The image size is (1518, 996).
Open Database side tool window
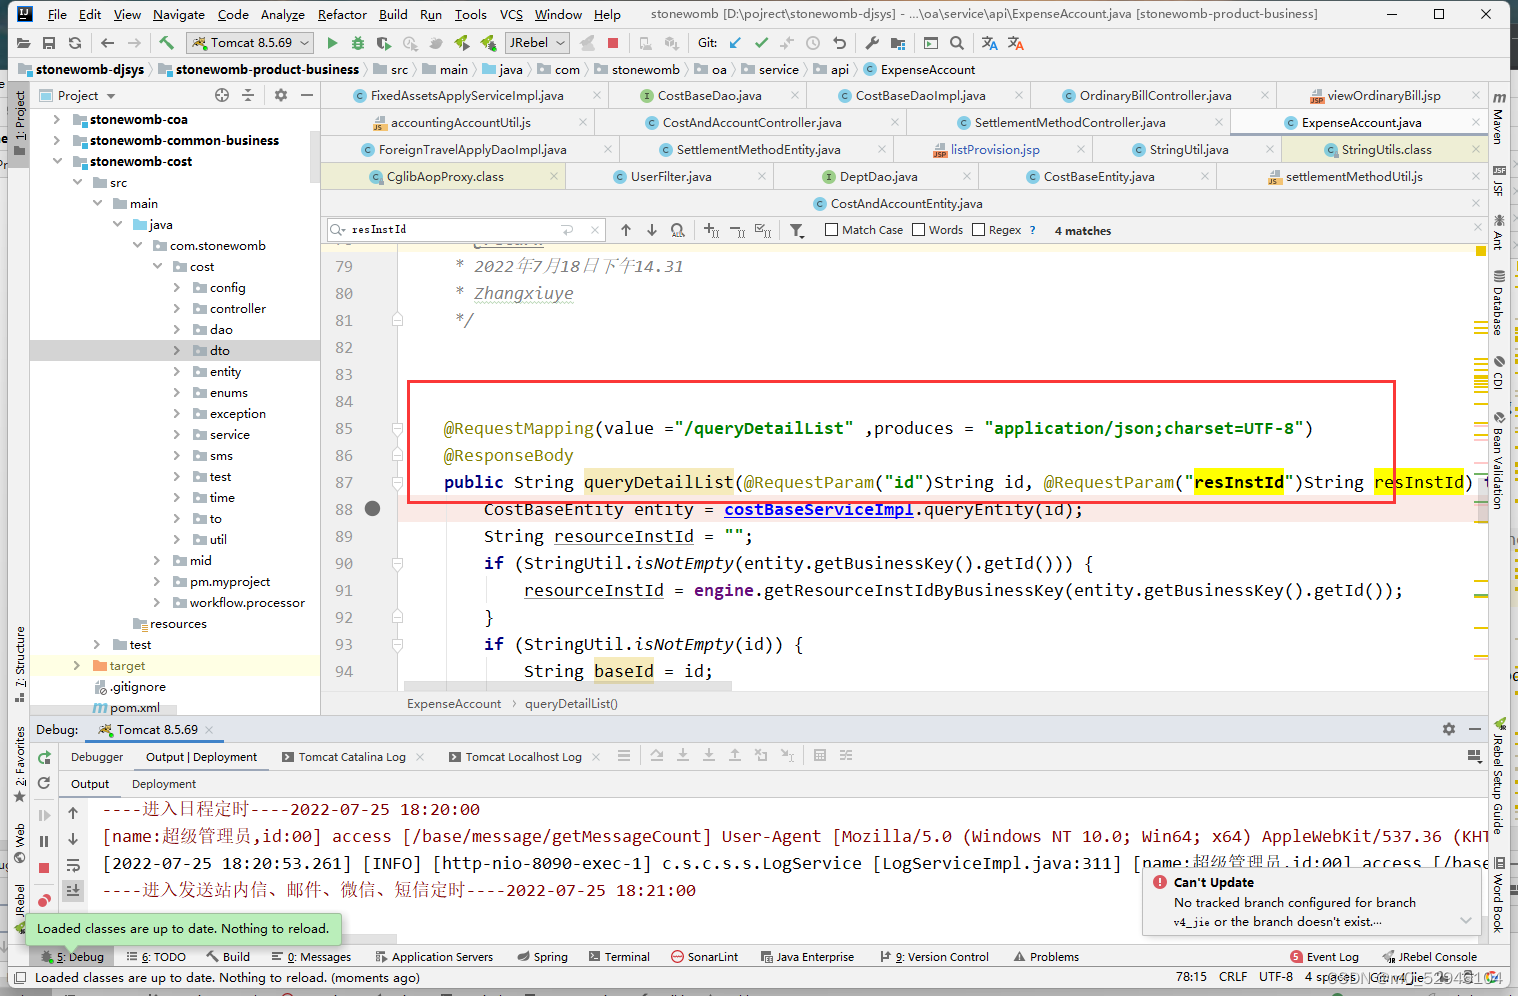point(1498,302)
